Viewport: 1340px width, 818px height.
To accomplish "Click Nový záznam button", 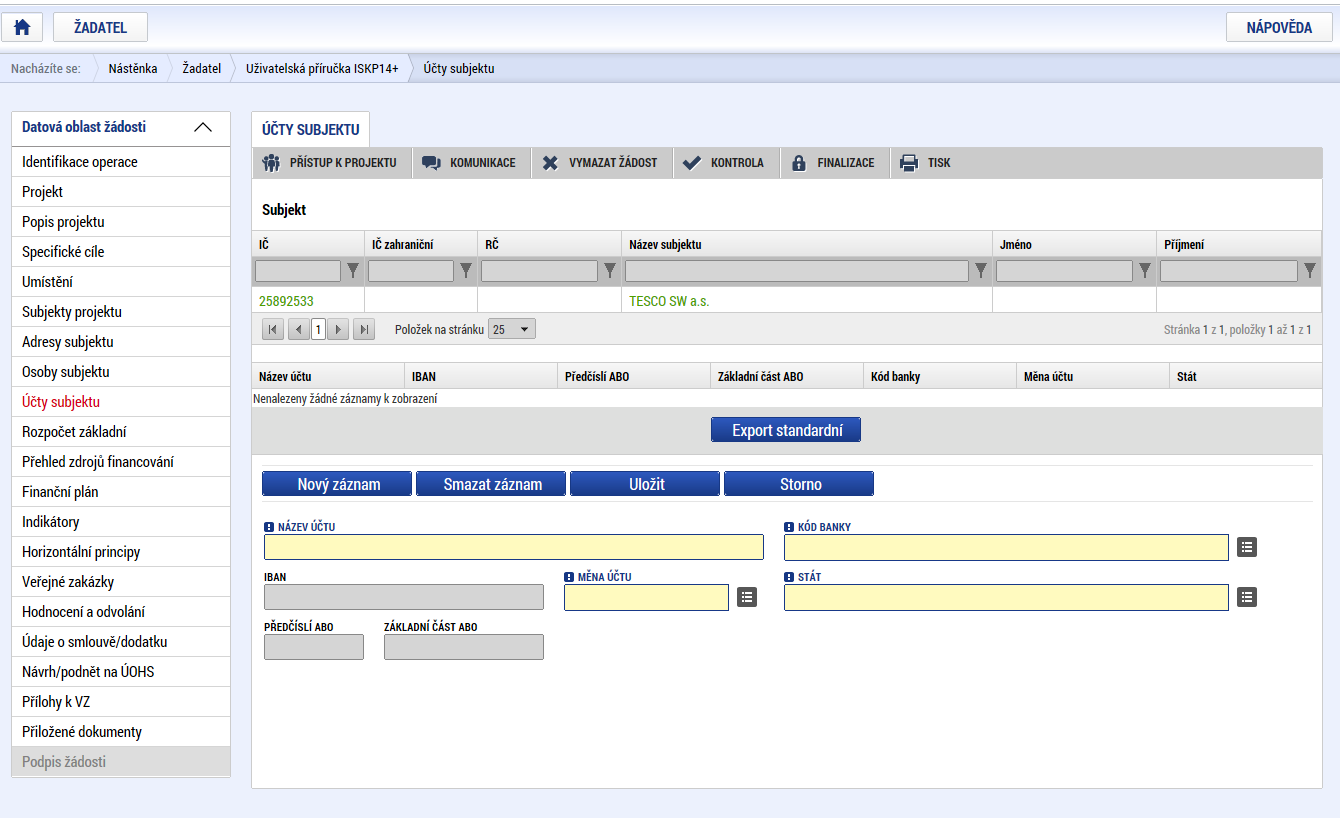I will tap(337, 484).
